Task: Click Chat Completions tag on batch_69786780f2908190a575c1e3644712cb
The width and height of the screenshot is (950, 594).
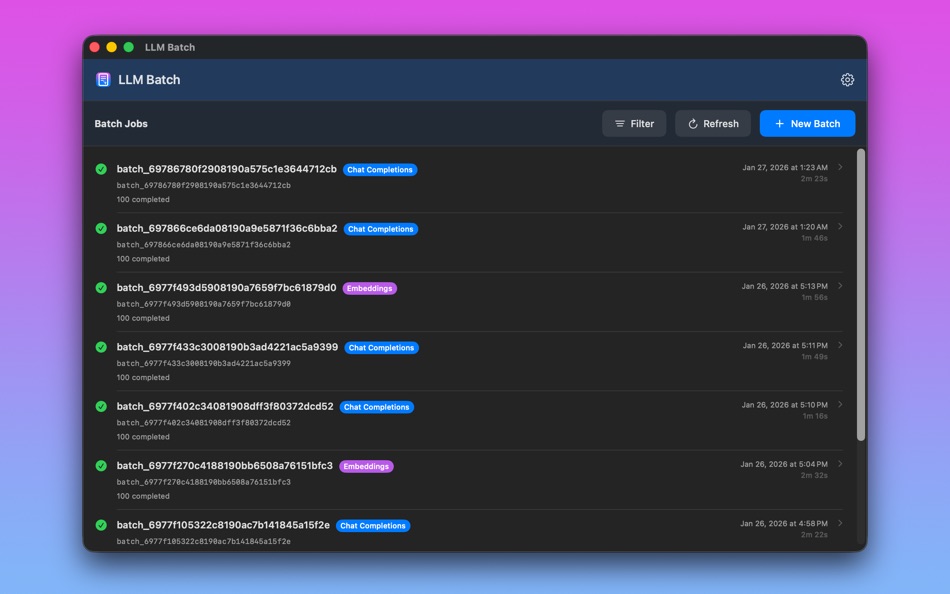Action: 380,170
